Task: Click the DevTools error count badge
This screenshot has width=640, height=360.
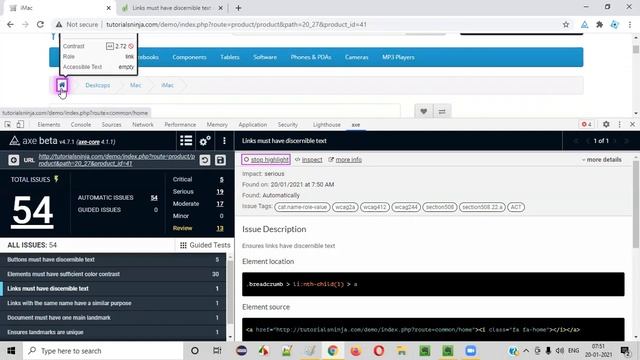Action: [587, 124]
